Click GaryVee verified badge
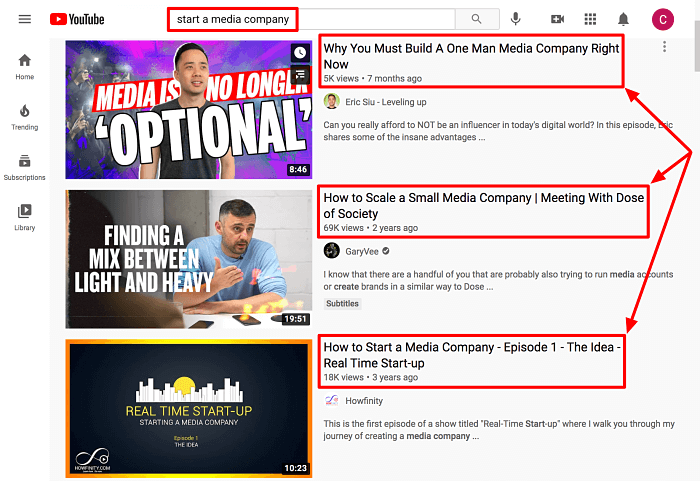Screen dimensions: 700x481 [x=386, y=251]
